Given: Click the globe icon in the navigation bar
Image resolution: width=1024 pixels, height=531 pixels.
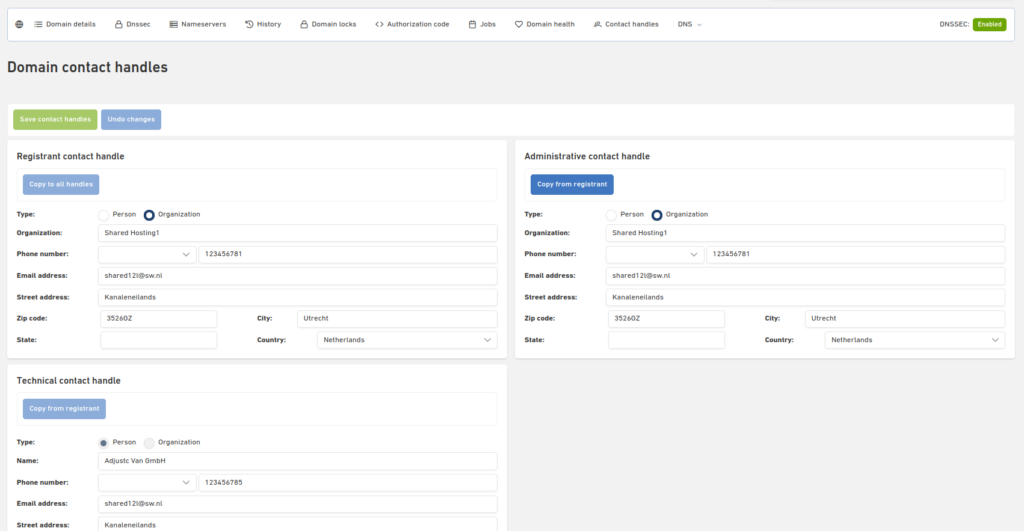Looking at the screenshot, I should (x=19, y=24).
